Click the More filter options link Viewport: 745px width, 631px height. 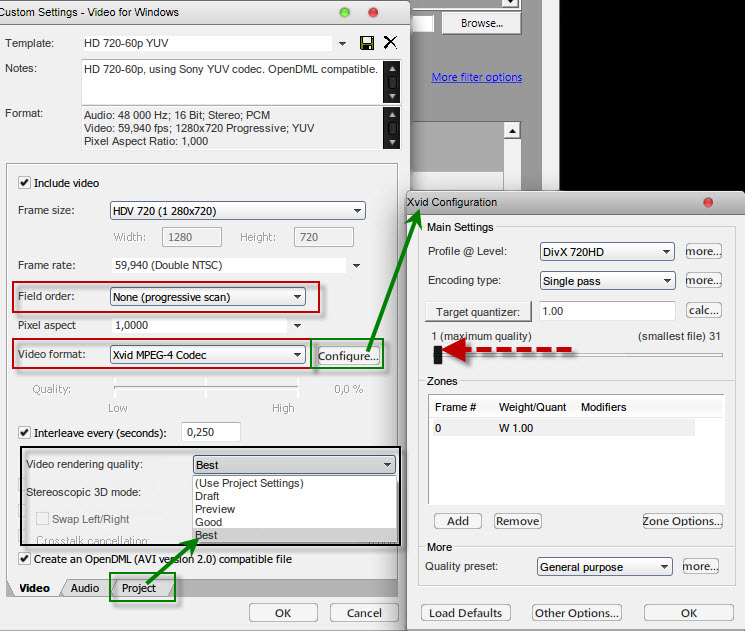(476, 77)
